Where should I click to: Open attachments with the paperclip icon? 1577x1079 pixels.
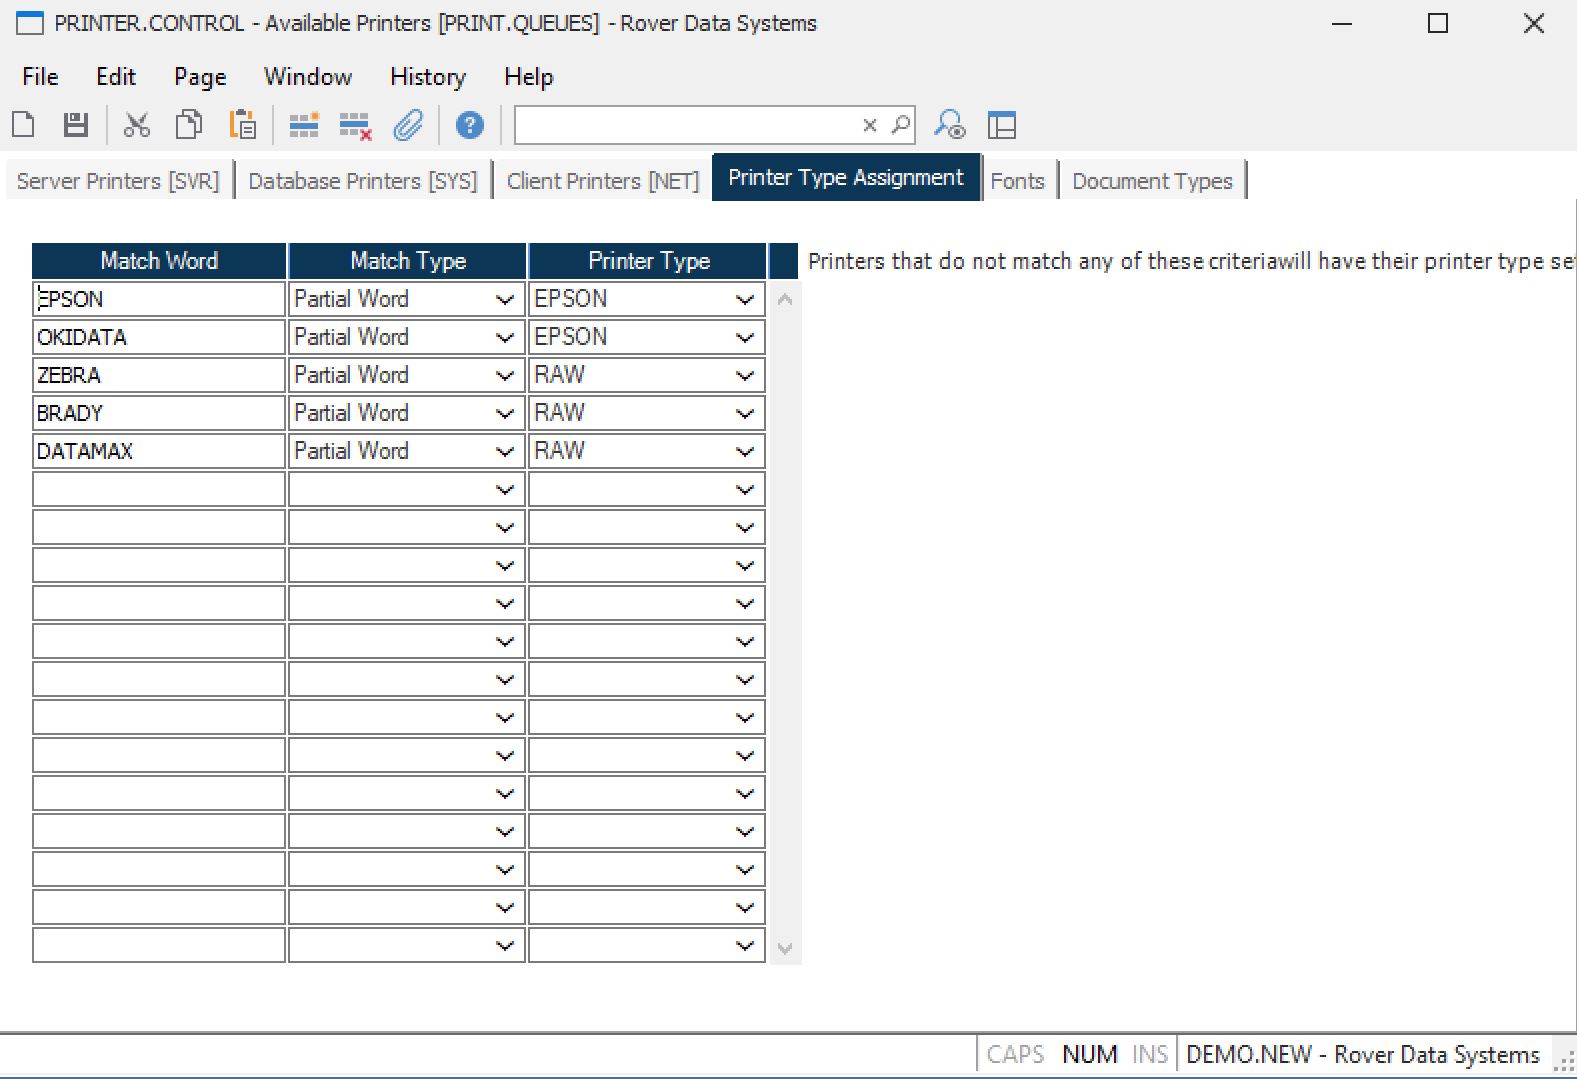click(x=408, y=125)
